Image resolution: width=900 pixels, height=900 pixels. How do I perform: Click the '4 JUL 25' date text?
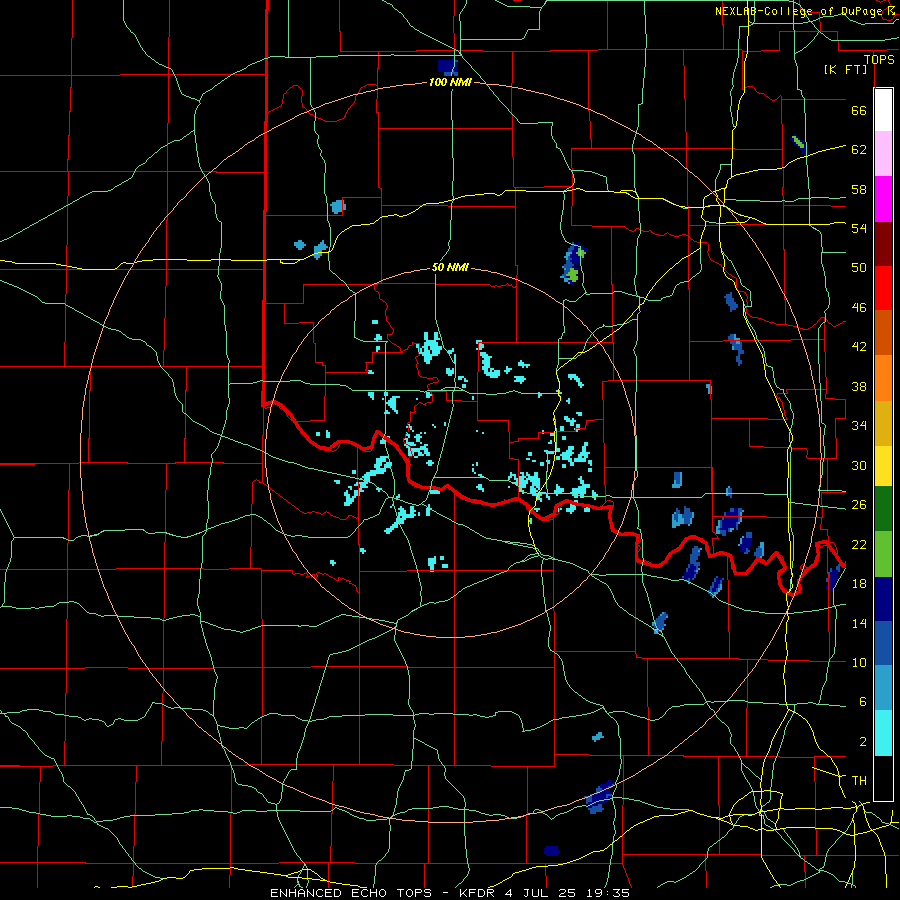[x=541, y=893]
